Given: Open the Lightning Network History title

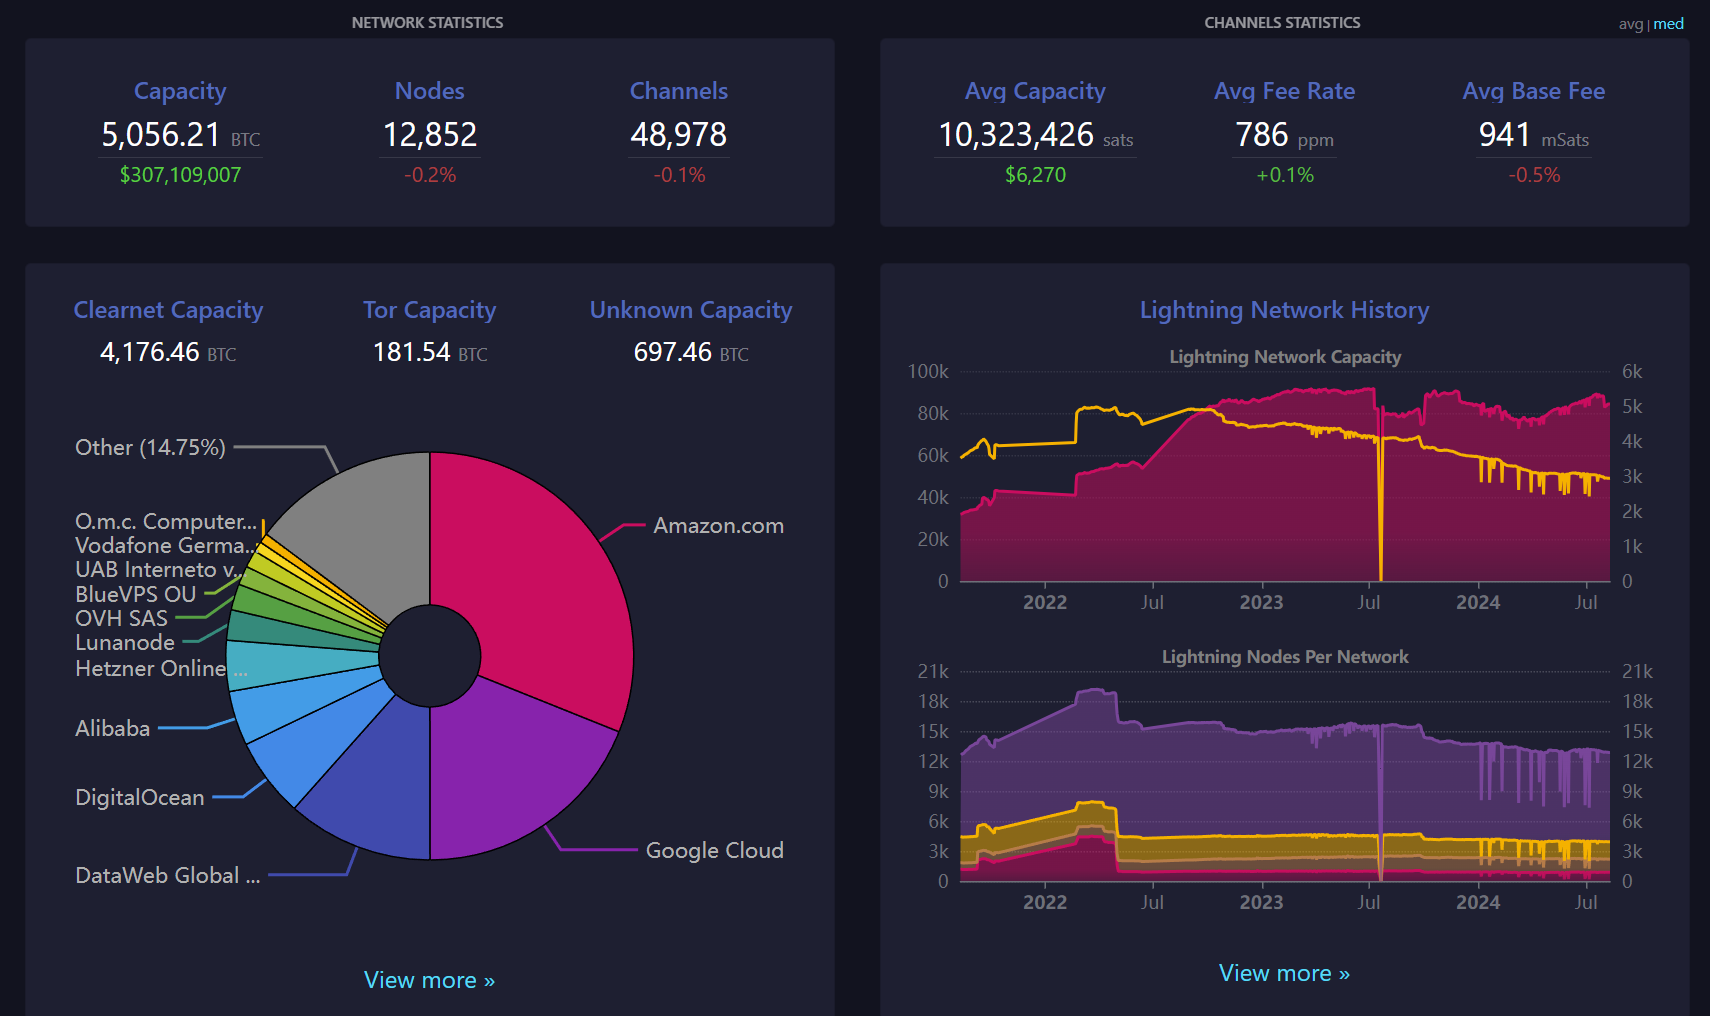Looking at the screenshot, I should coord(1284,310).
